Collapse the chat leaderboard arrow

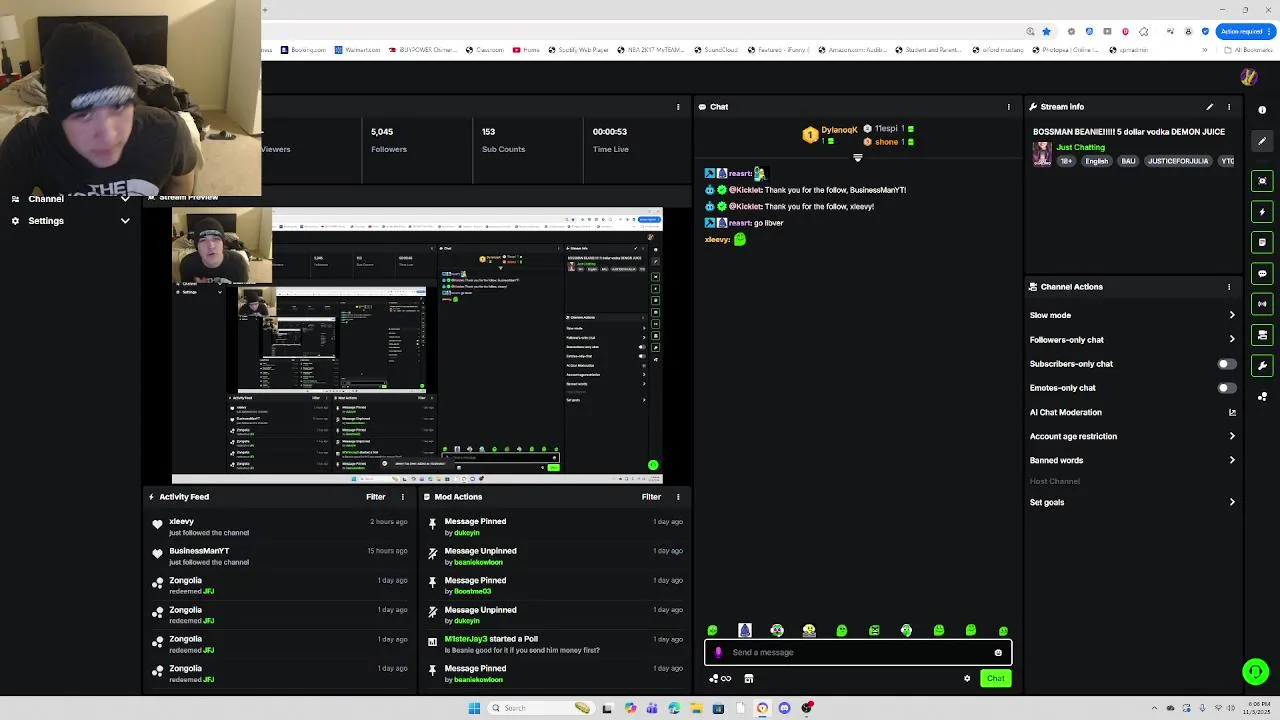pos(857,158)
